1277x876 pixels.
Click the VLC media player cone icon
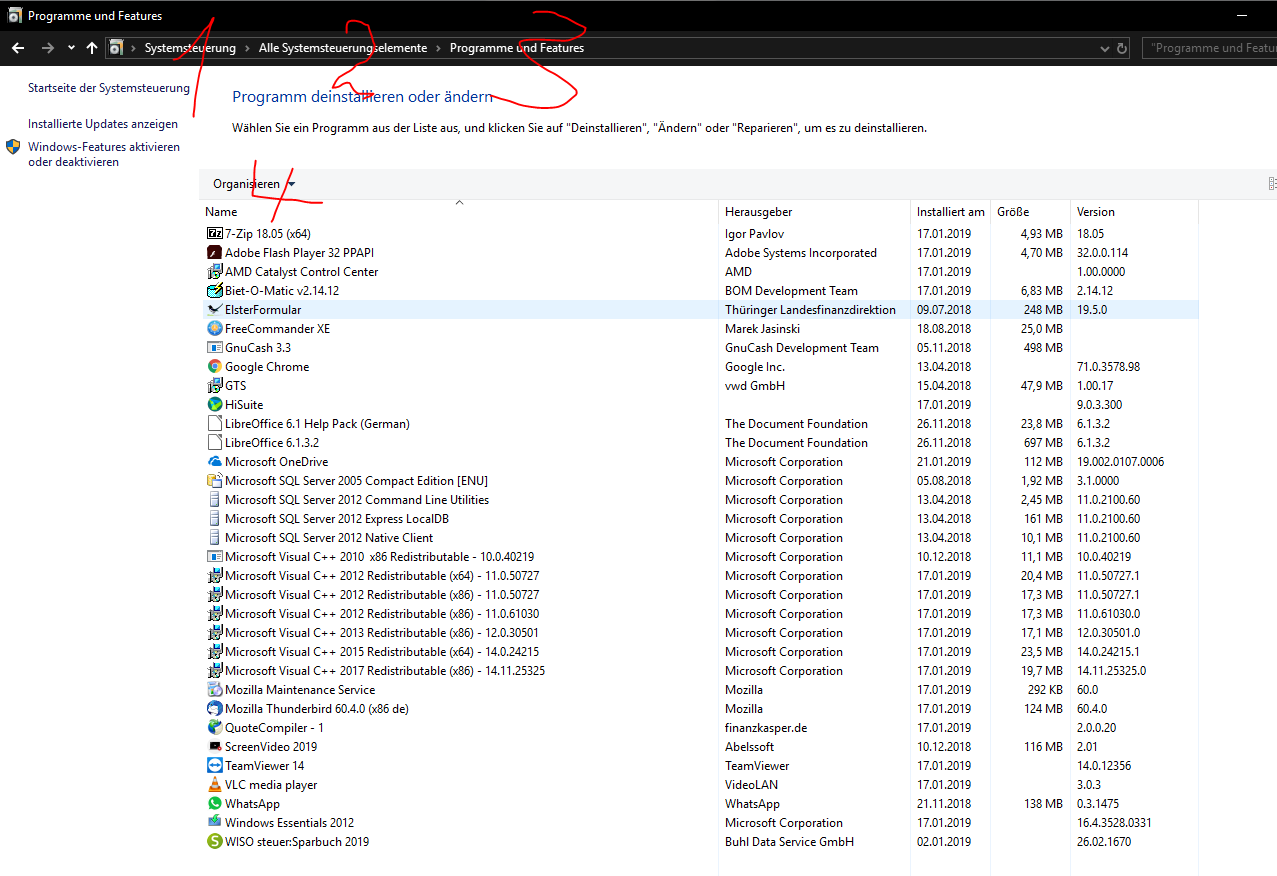(x=214, y=785)
